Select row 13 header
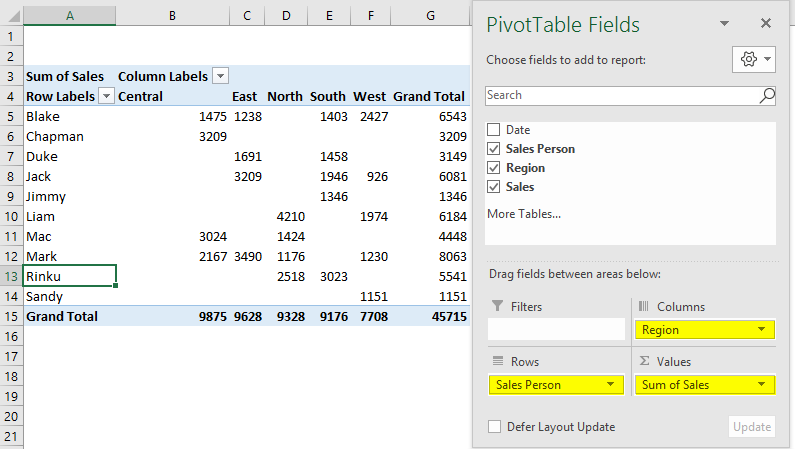 coord(11,276)
